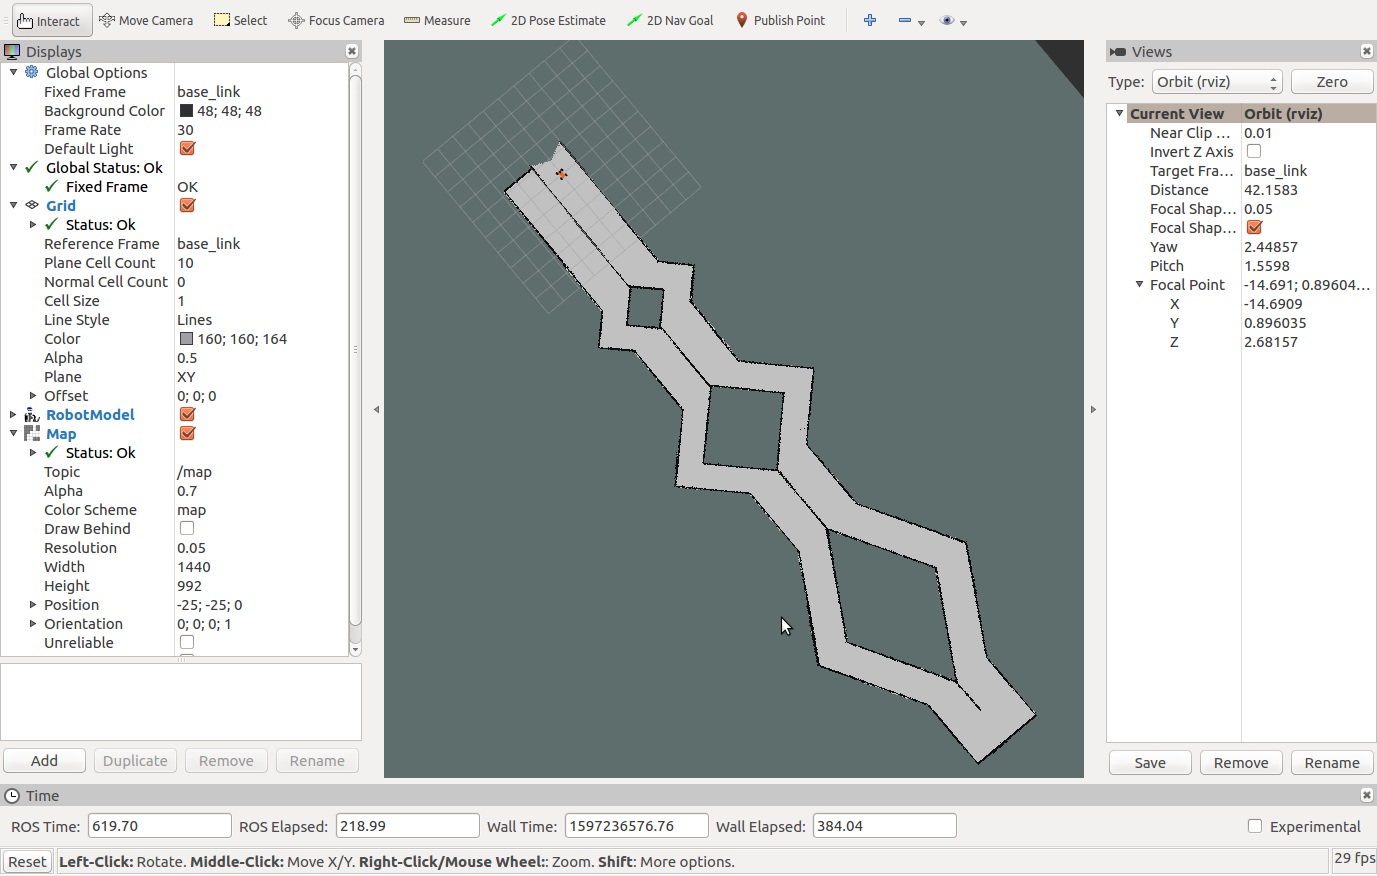Click the Grid display icon
The image size is (1377, 876).
coord(32,205)
